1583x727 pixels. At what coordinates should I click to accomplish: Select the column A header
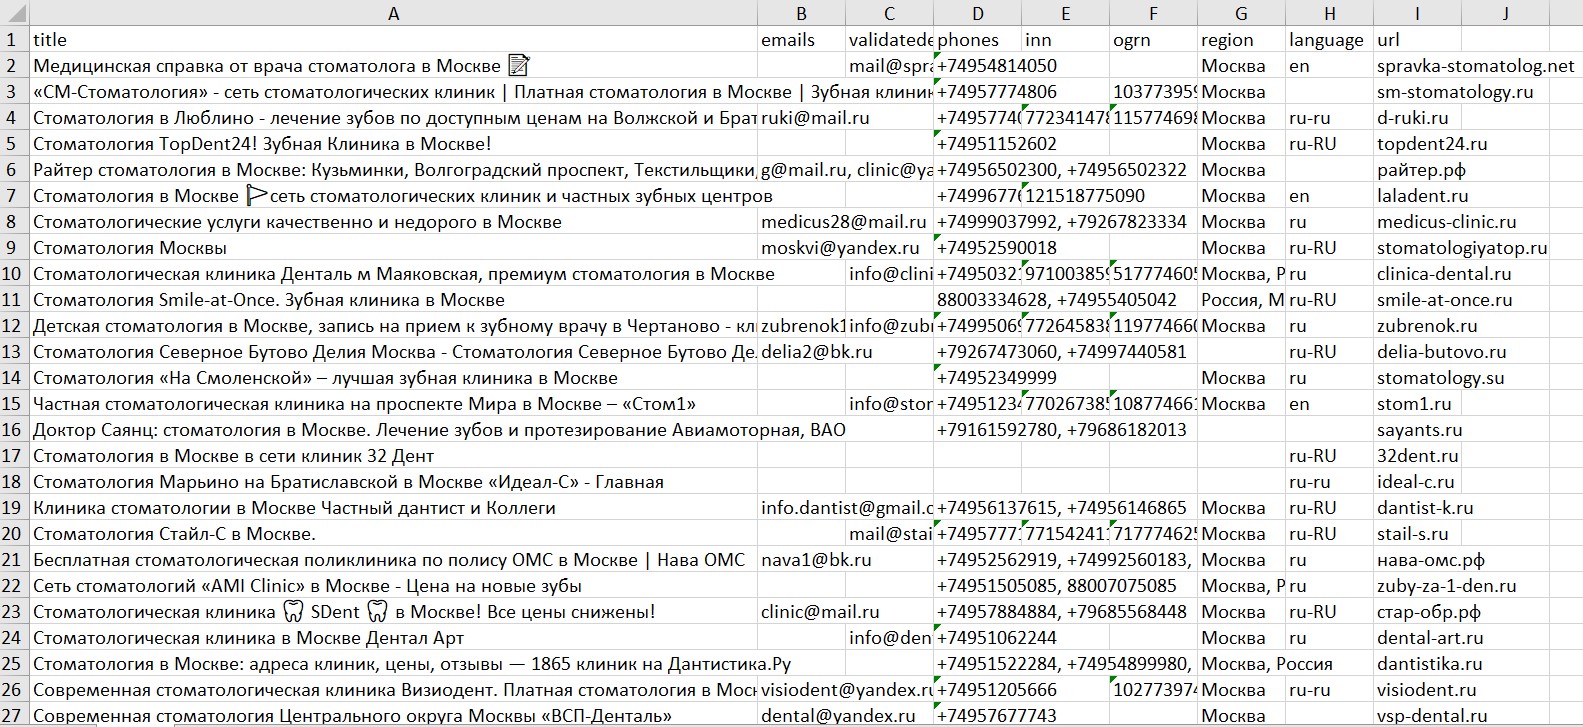pos(393,14)
